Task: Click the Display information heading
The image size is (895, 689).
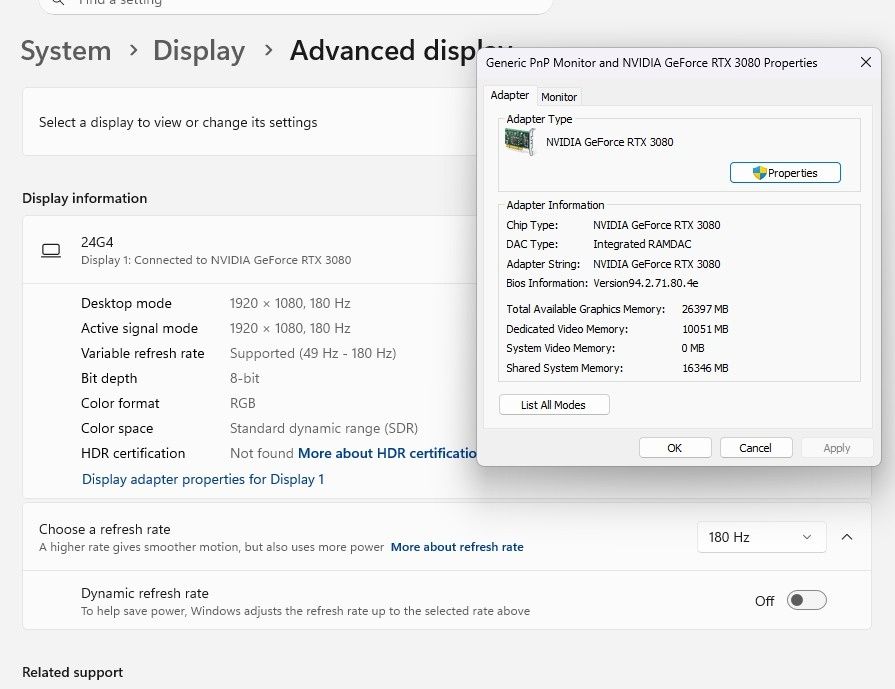Action: point(84,199)
